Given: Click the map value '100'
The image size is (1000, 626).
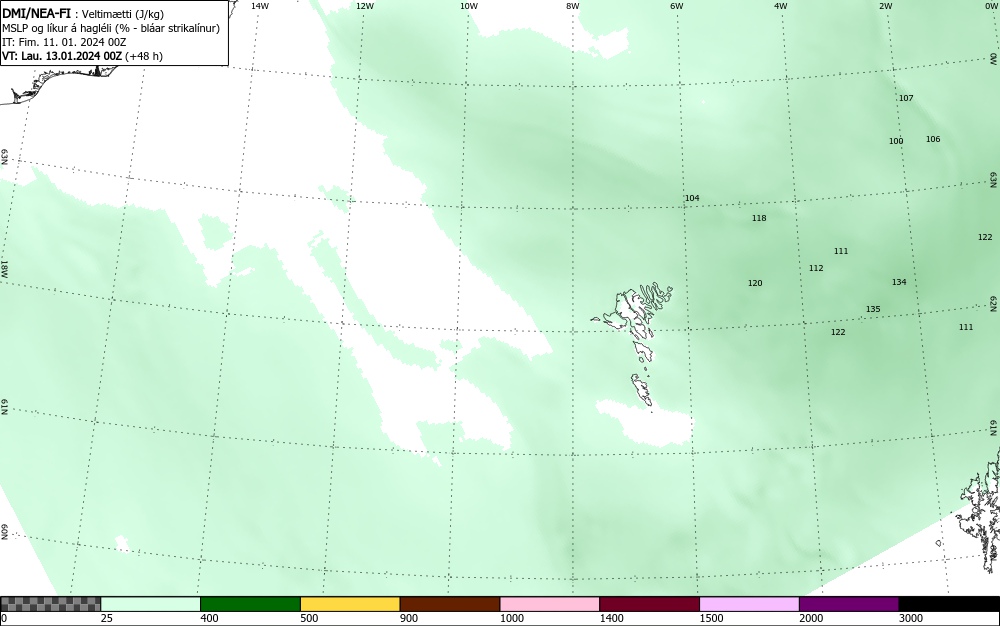Looking at the screenshot, I should 896,142.
